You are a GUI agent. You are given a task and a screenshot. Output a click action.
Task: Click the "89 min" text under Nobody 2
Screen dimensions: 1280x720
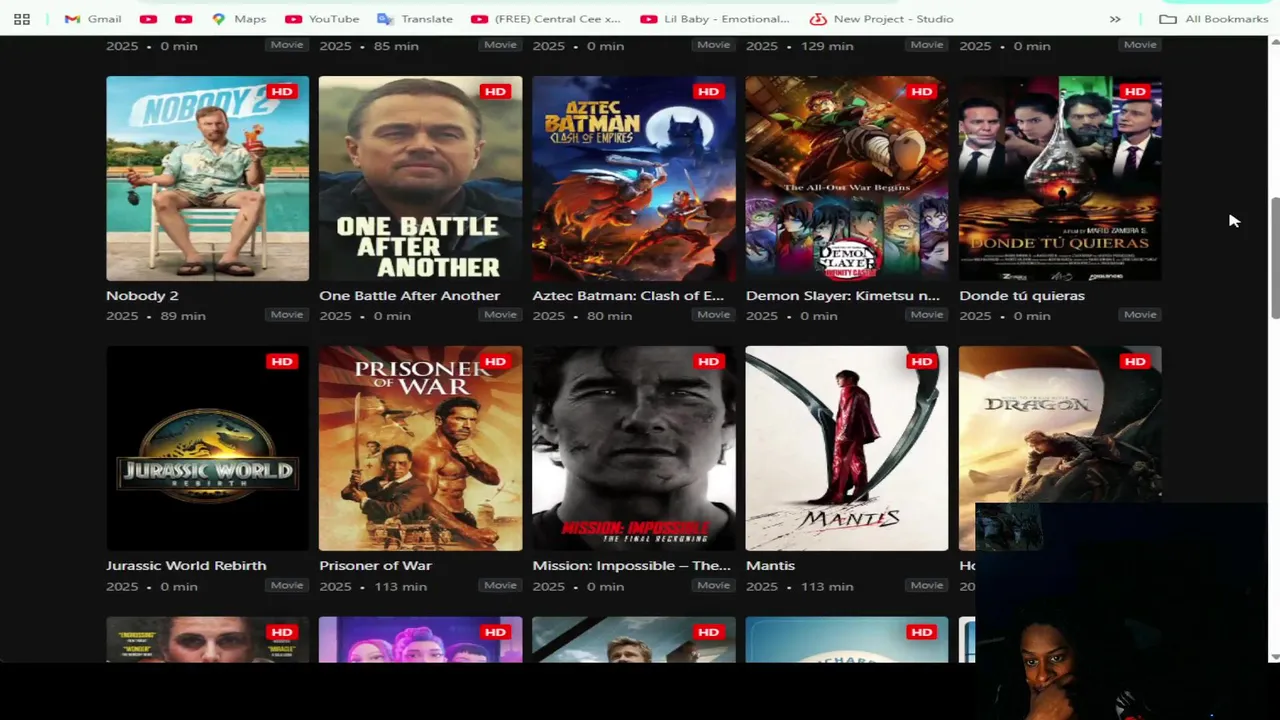[183, 316]
